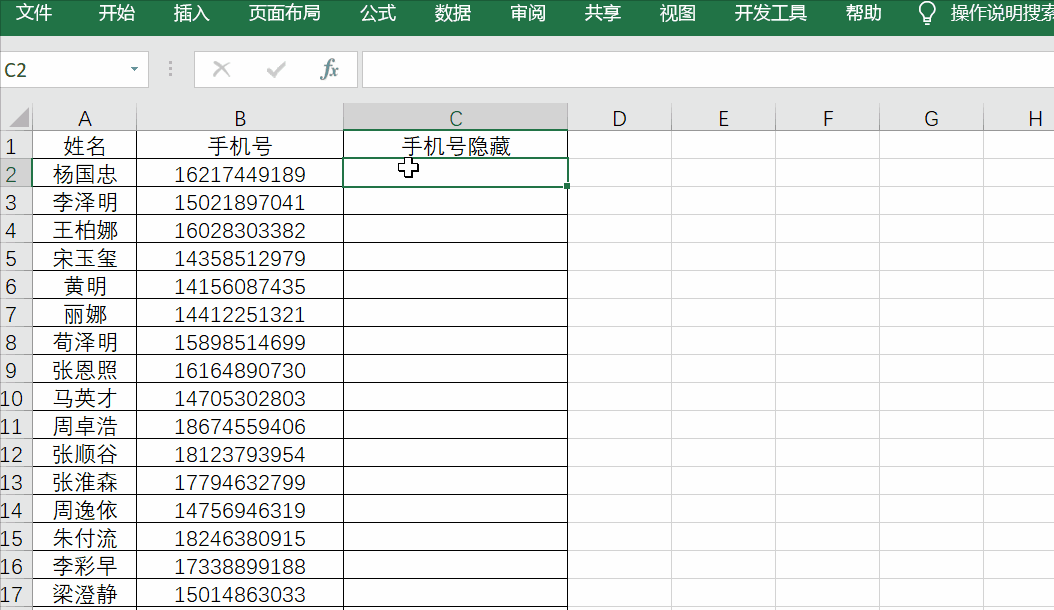Switch to the 视图 tab

click(678, 13)
